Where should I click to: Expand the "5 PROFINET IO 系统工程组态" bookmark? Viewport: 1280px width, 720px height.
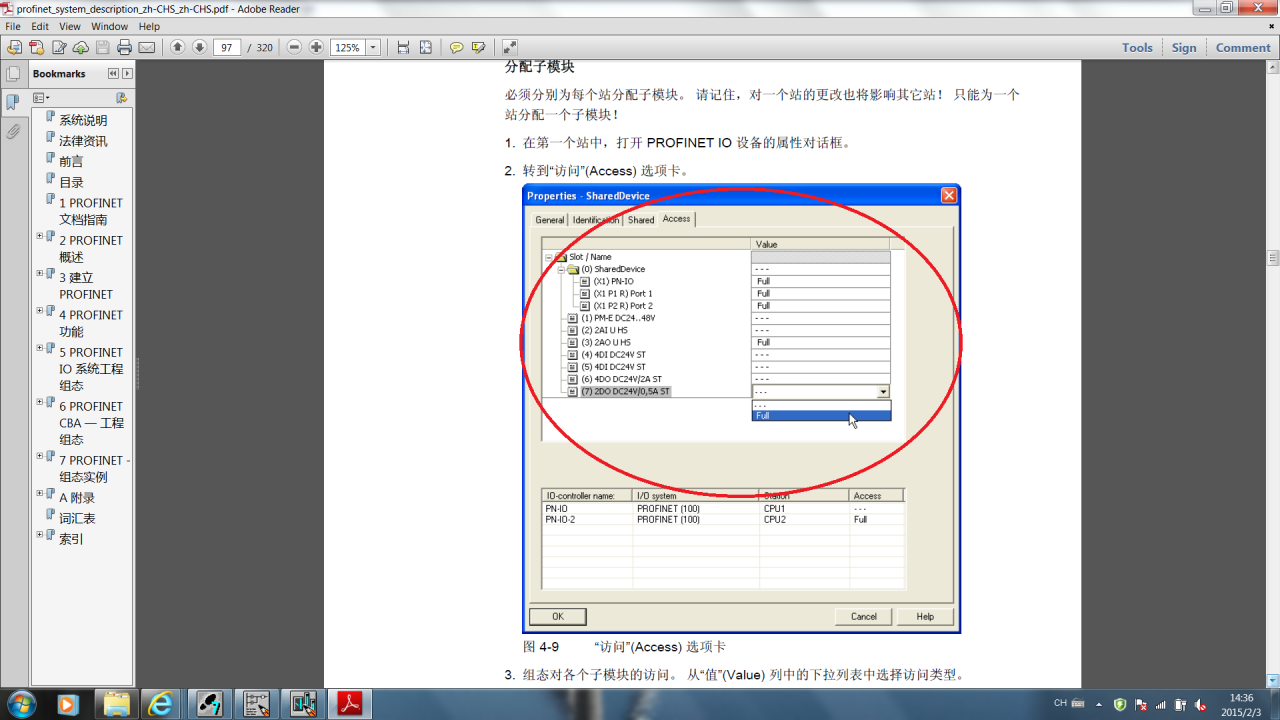pos(40,348)
